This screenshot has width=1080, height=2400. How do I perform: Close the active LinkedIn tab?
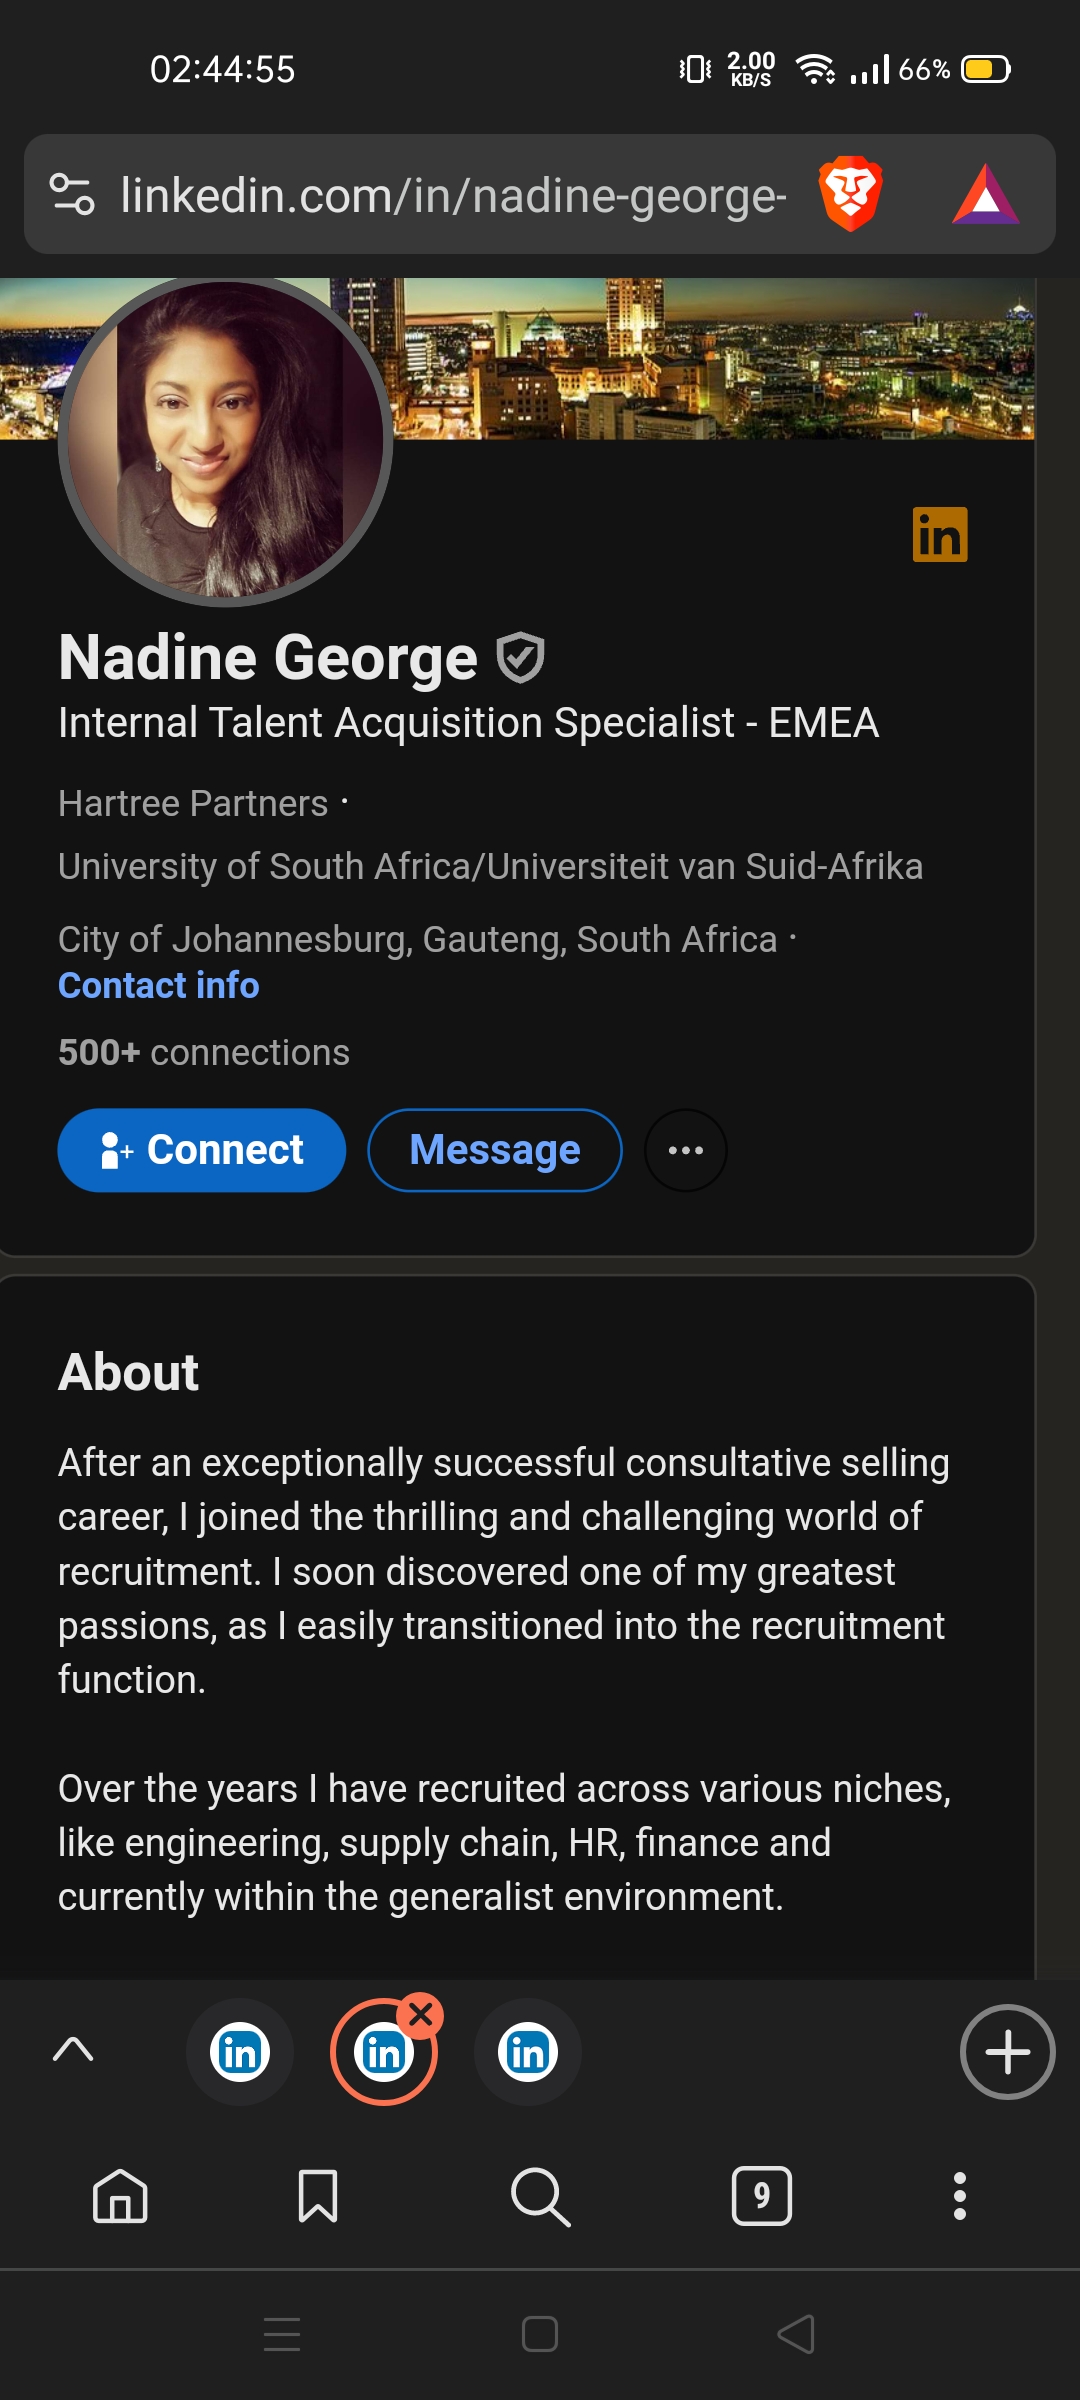[421, 2016]
